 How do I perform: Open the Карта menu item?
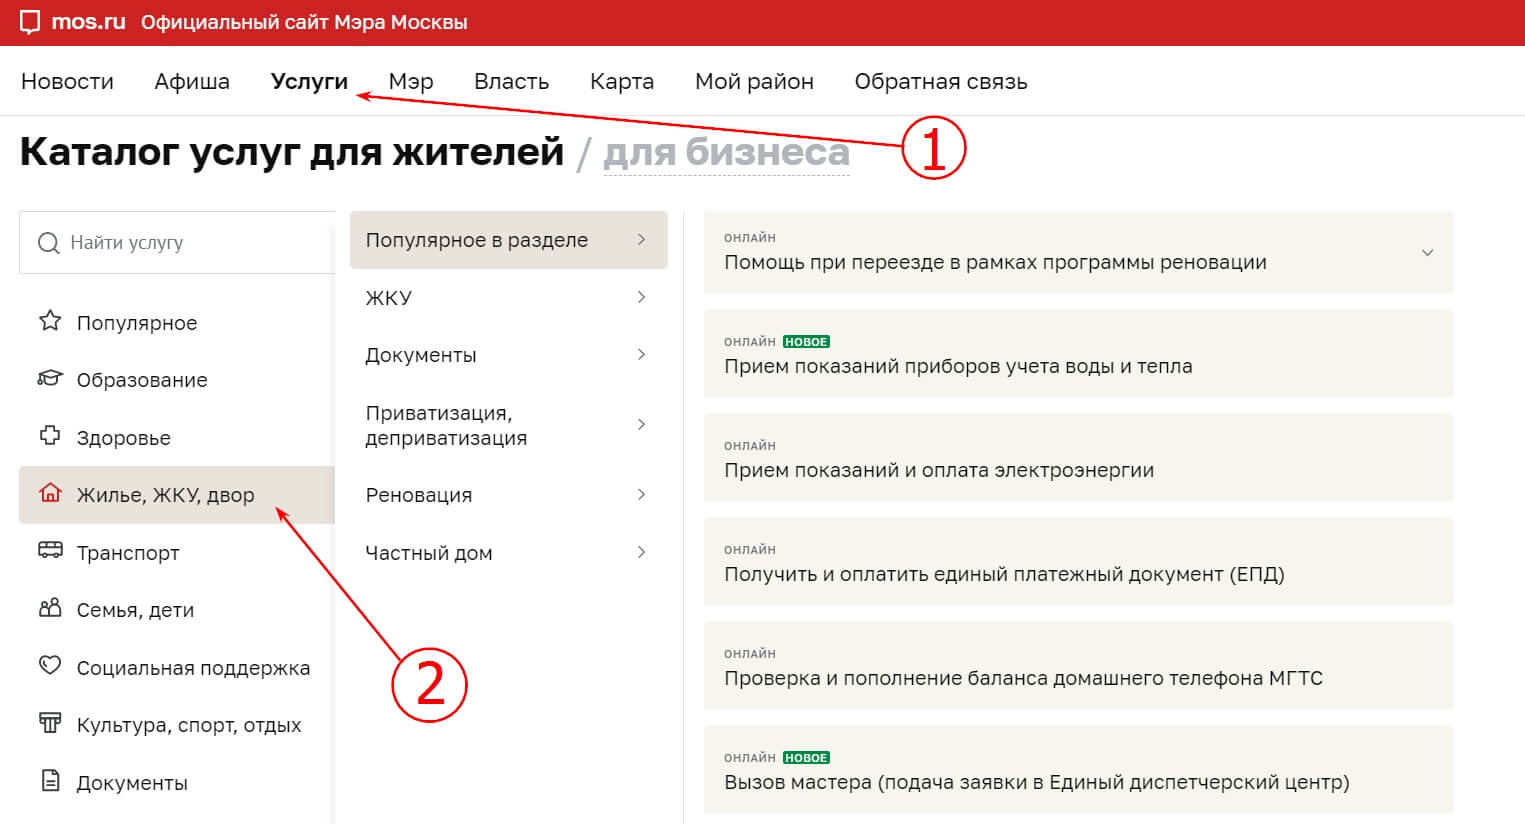tap(622, 82)
